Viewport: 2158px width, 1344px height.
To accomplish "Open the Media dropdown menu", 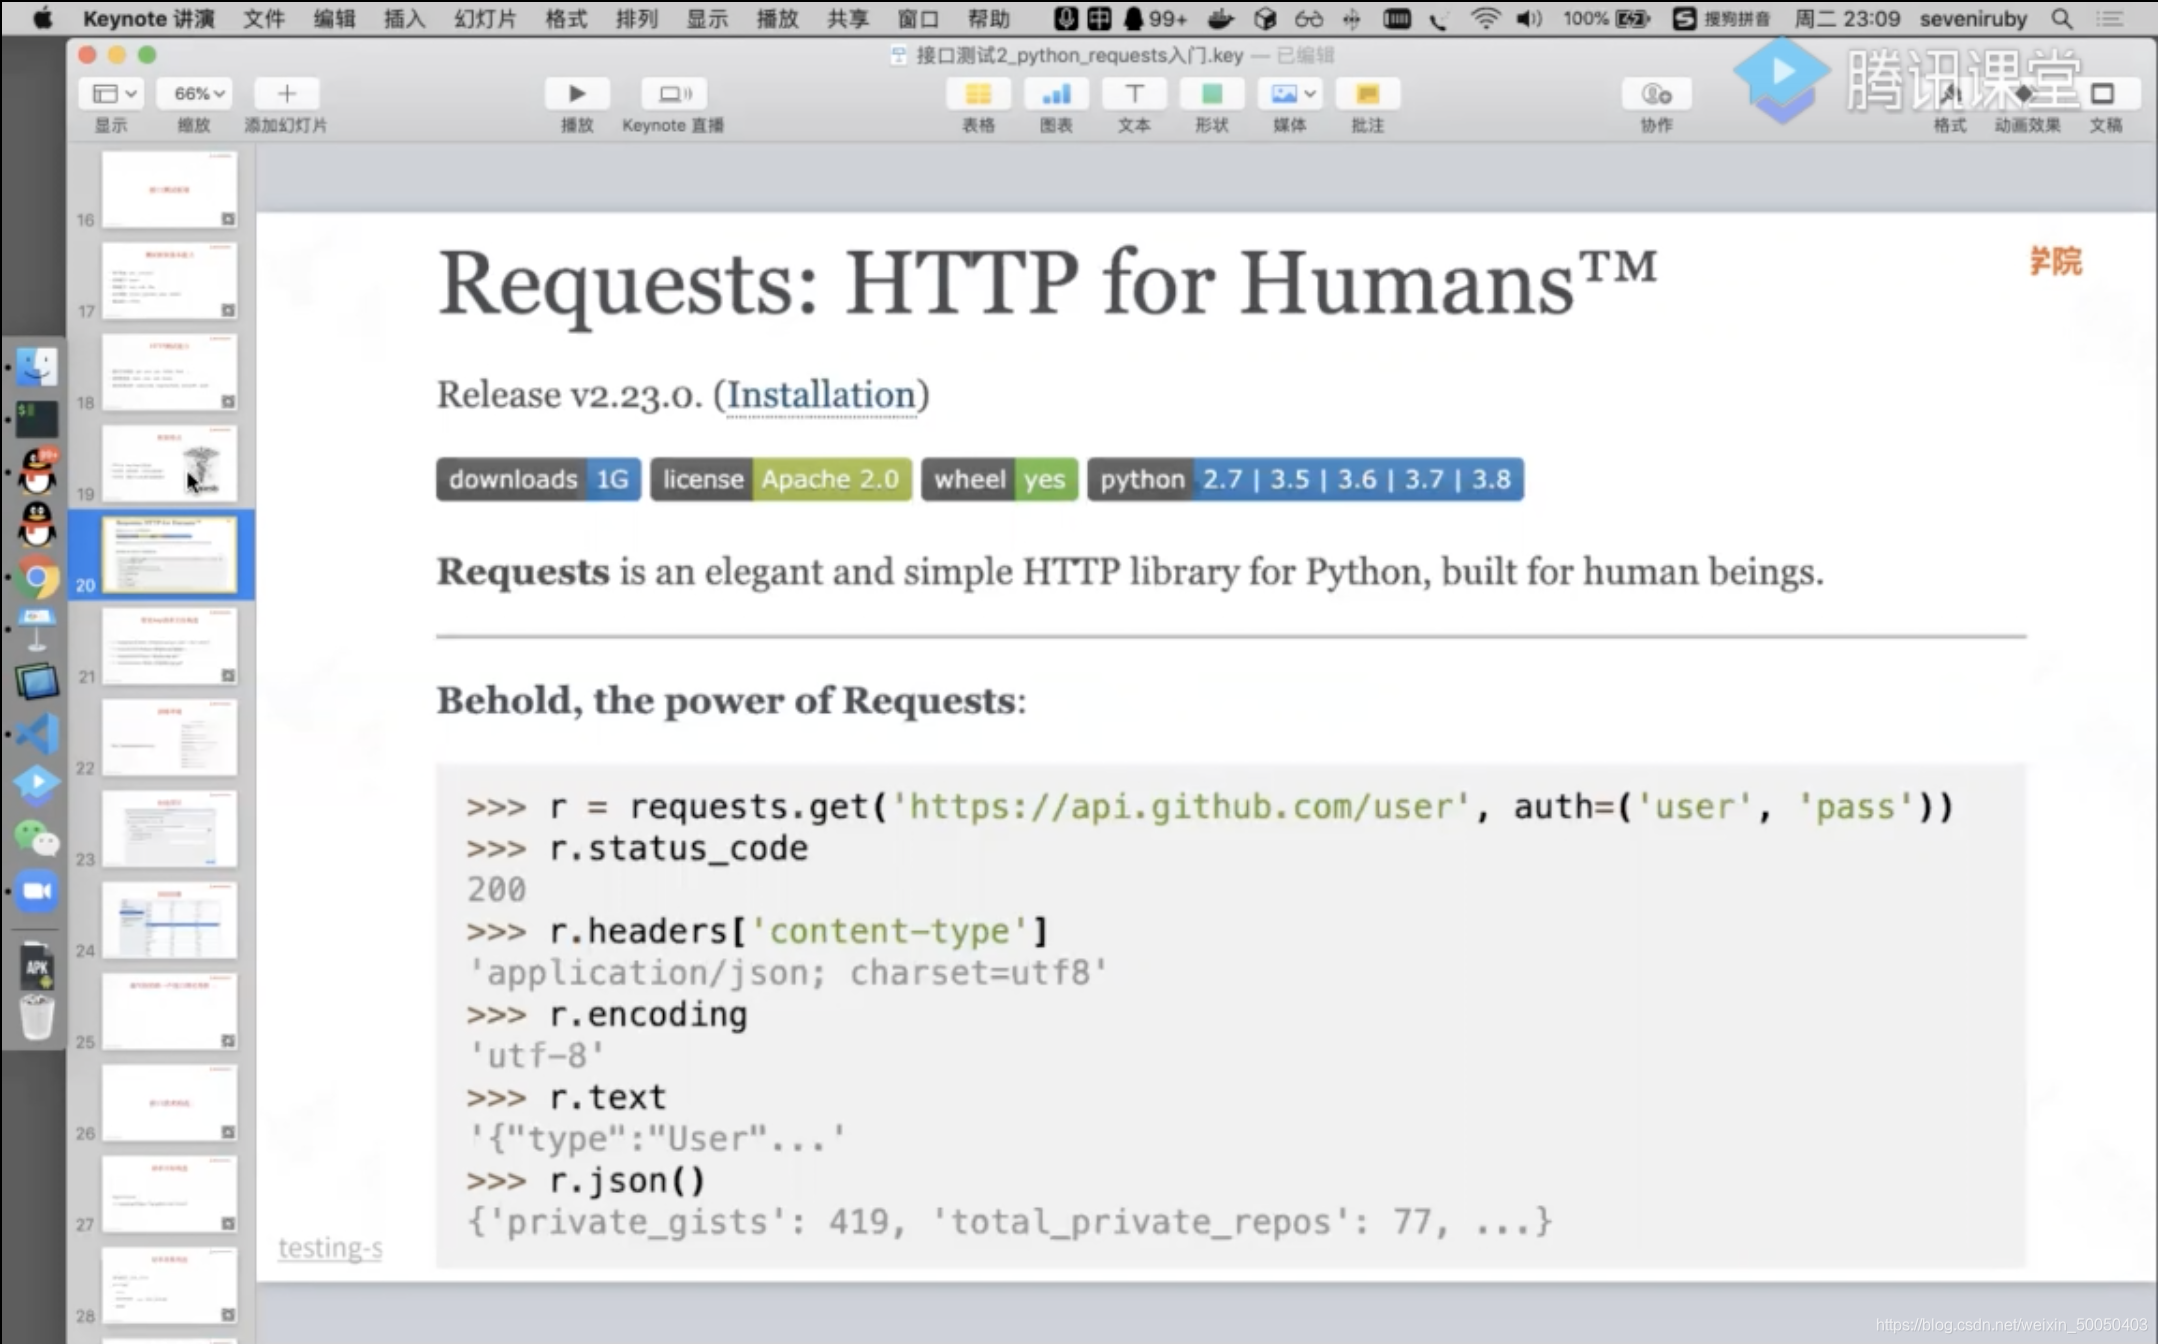I will click(1290, 94).
